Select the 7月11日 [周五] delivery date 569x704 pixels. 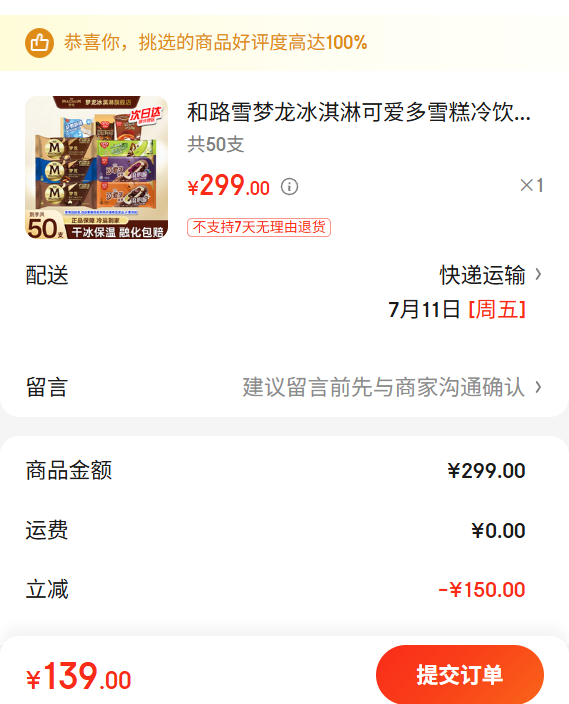[457, 310]
